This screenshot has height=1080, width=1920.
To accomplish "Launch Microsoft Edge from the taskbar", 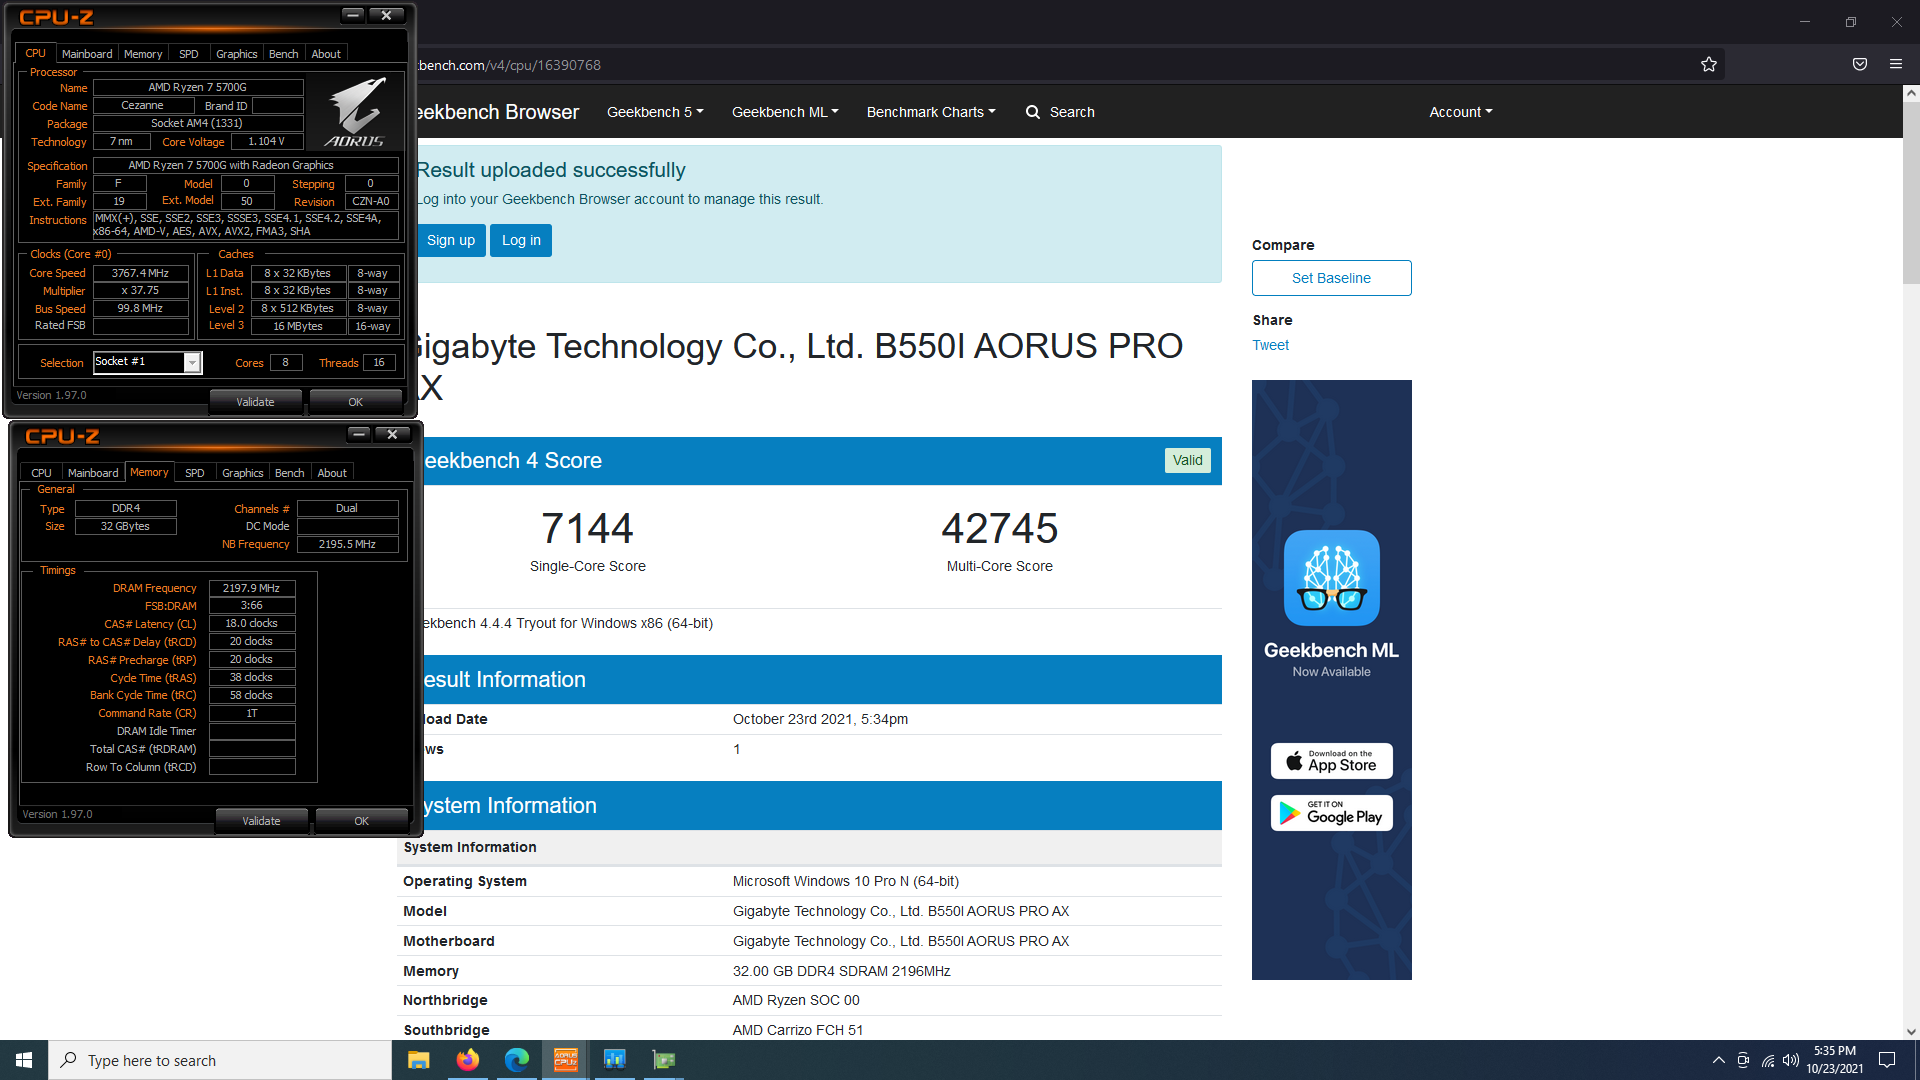I will tap(516, 1060).
